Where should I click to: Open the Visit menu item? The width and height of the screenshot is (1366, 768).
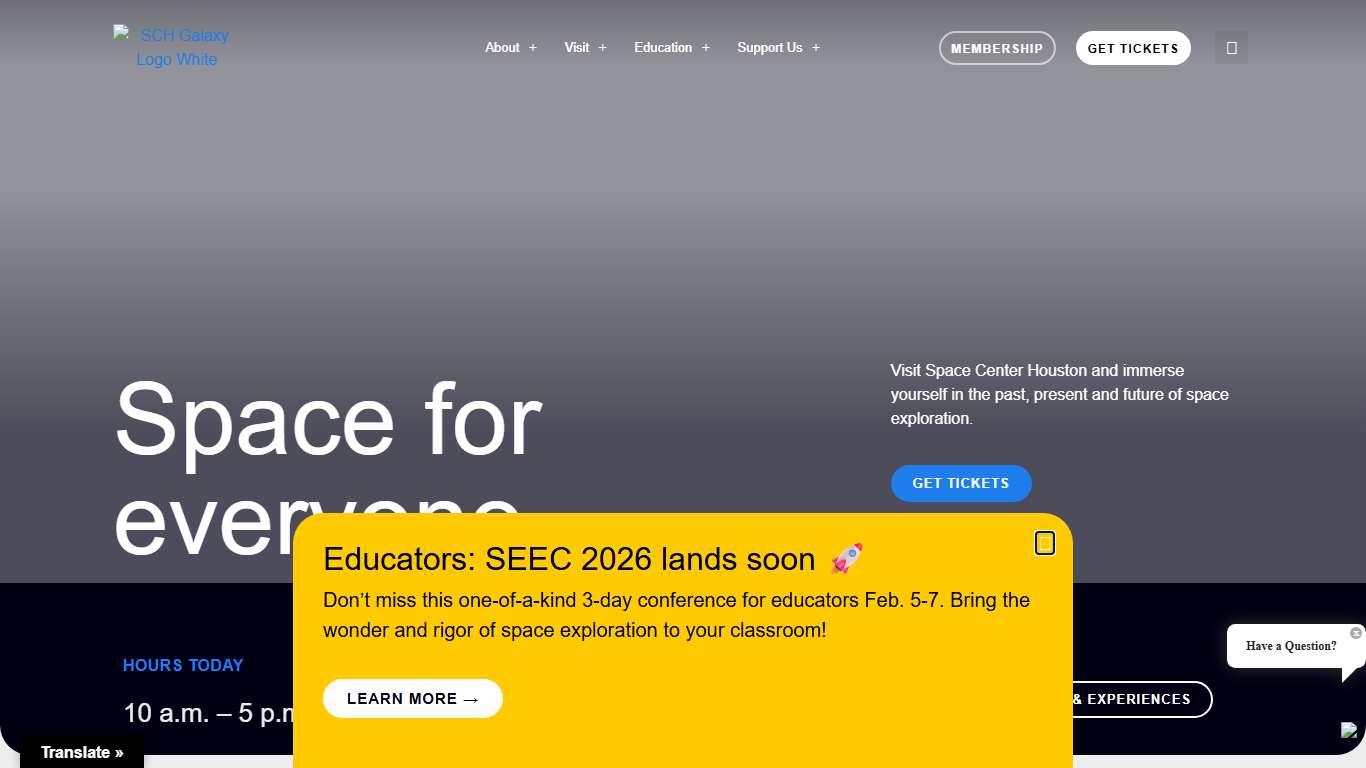click(576, 48)
